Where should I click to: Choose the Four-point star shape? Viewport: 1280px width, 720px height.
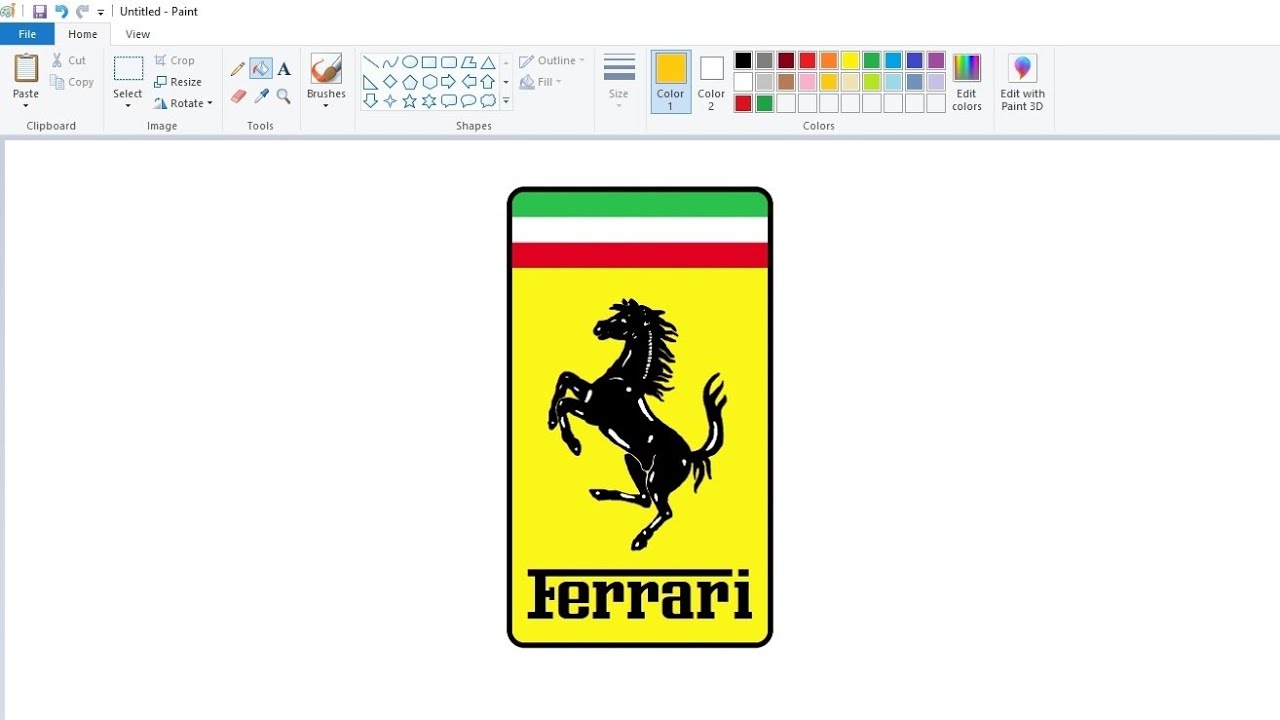pos(390,101)
